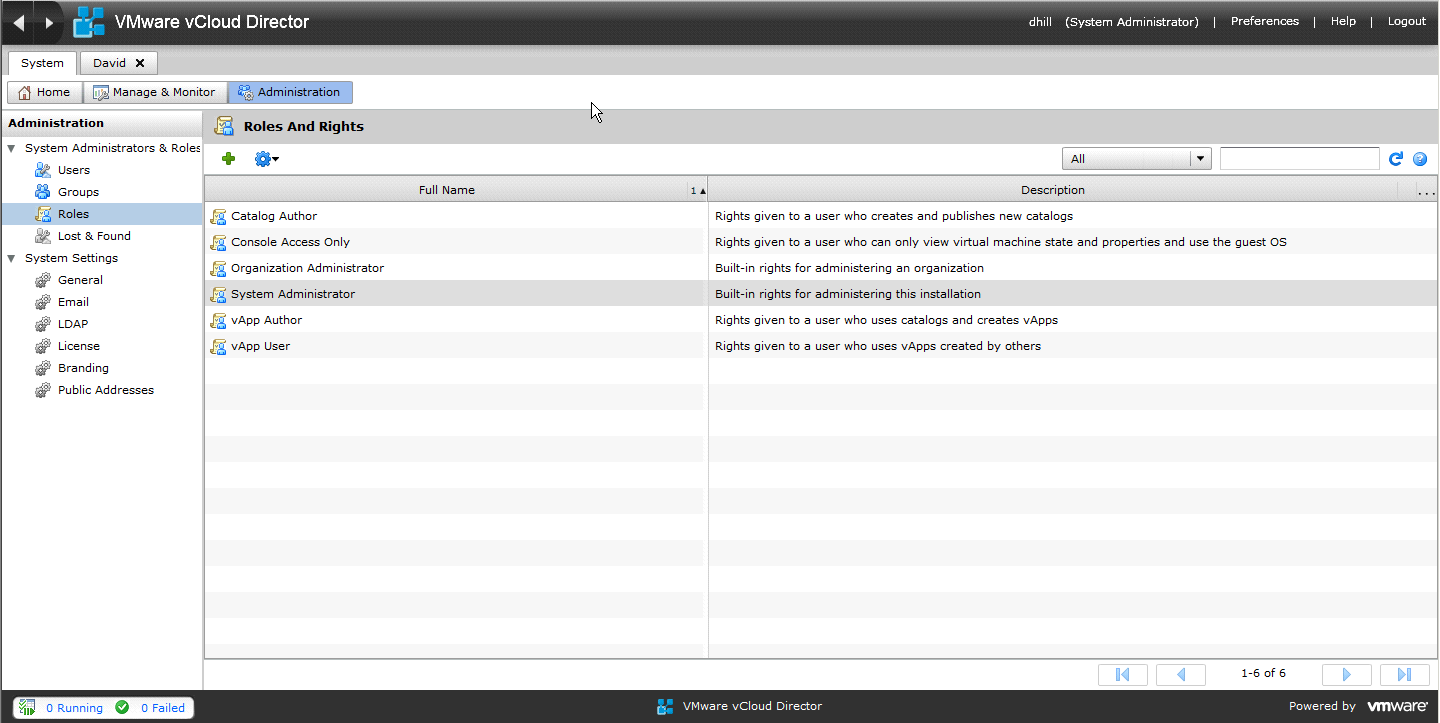Select the Lost & Found tree item
1440x723 pixels.
pos(94,236)
